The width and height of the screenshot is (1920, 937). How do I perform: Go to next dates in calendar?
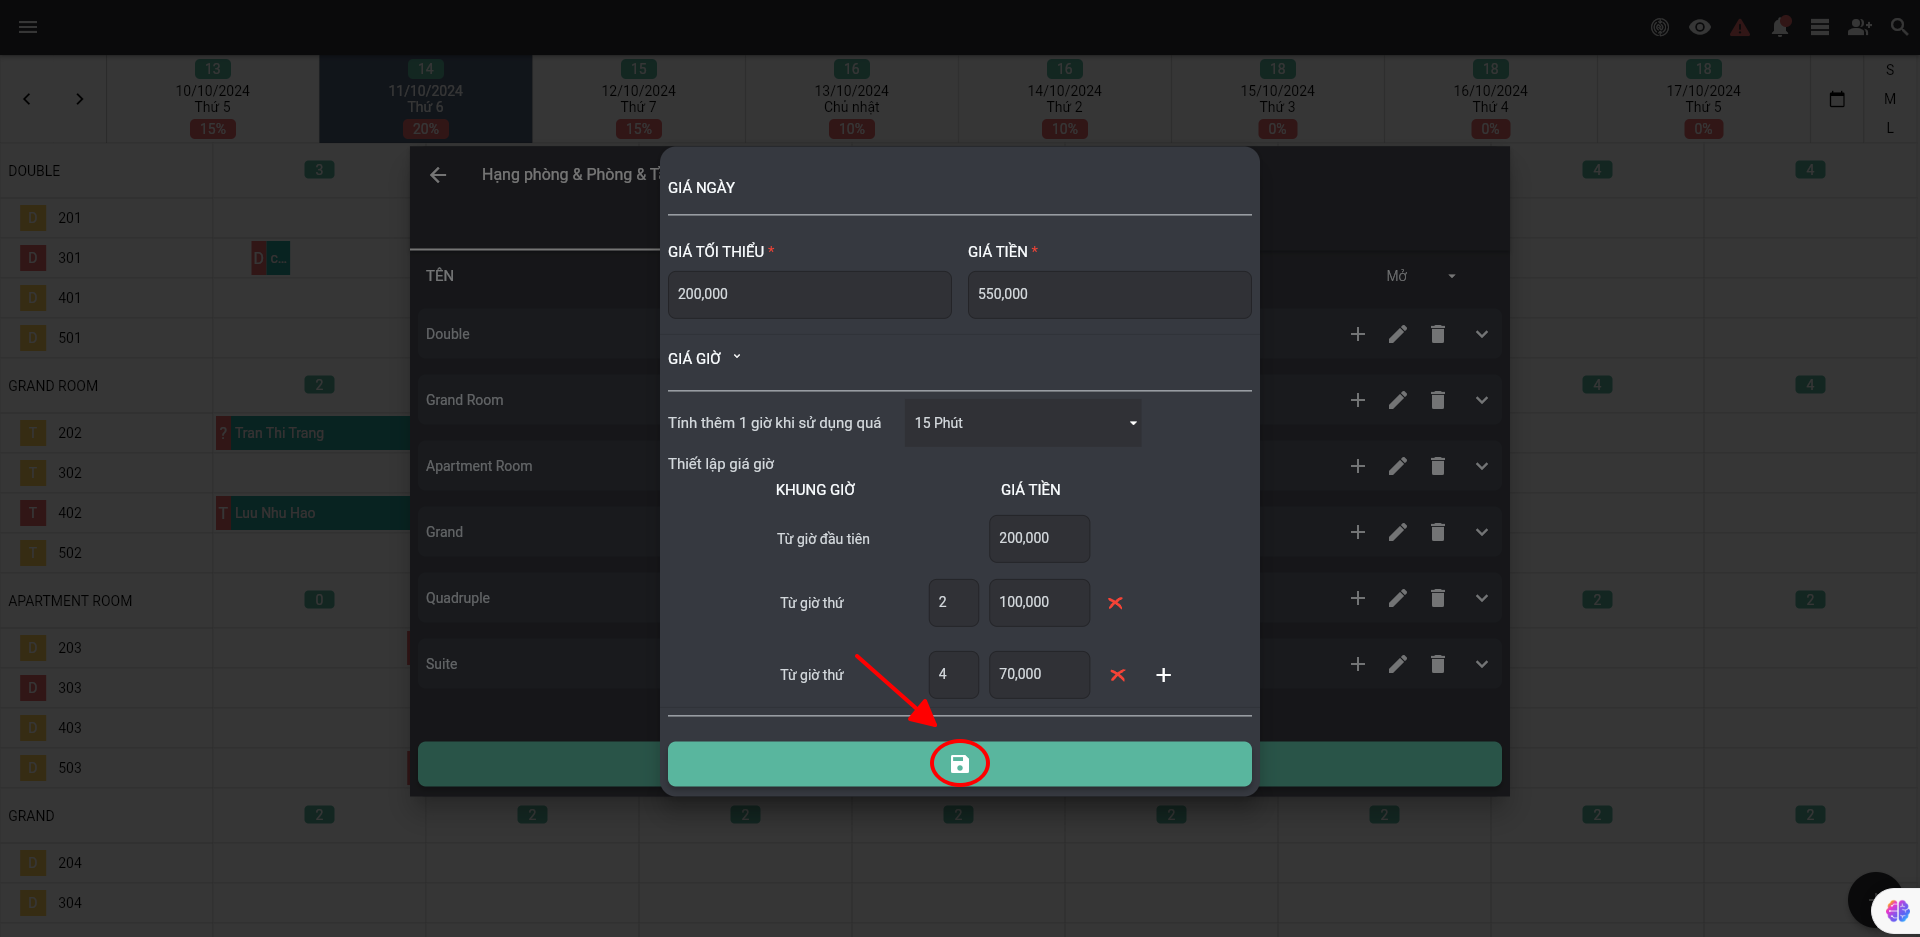point(80,99)
